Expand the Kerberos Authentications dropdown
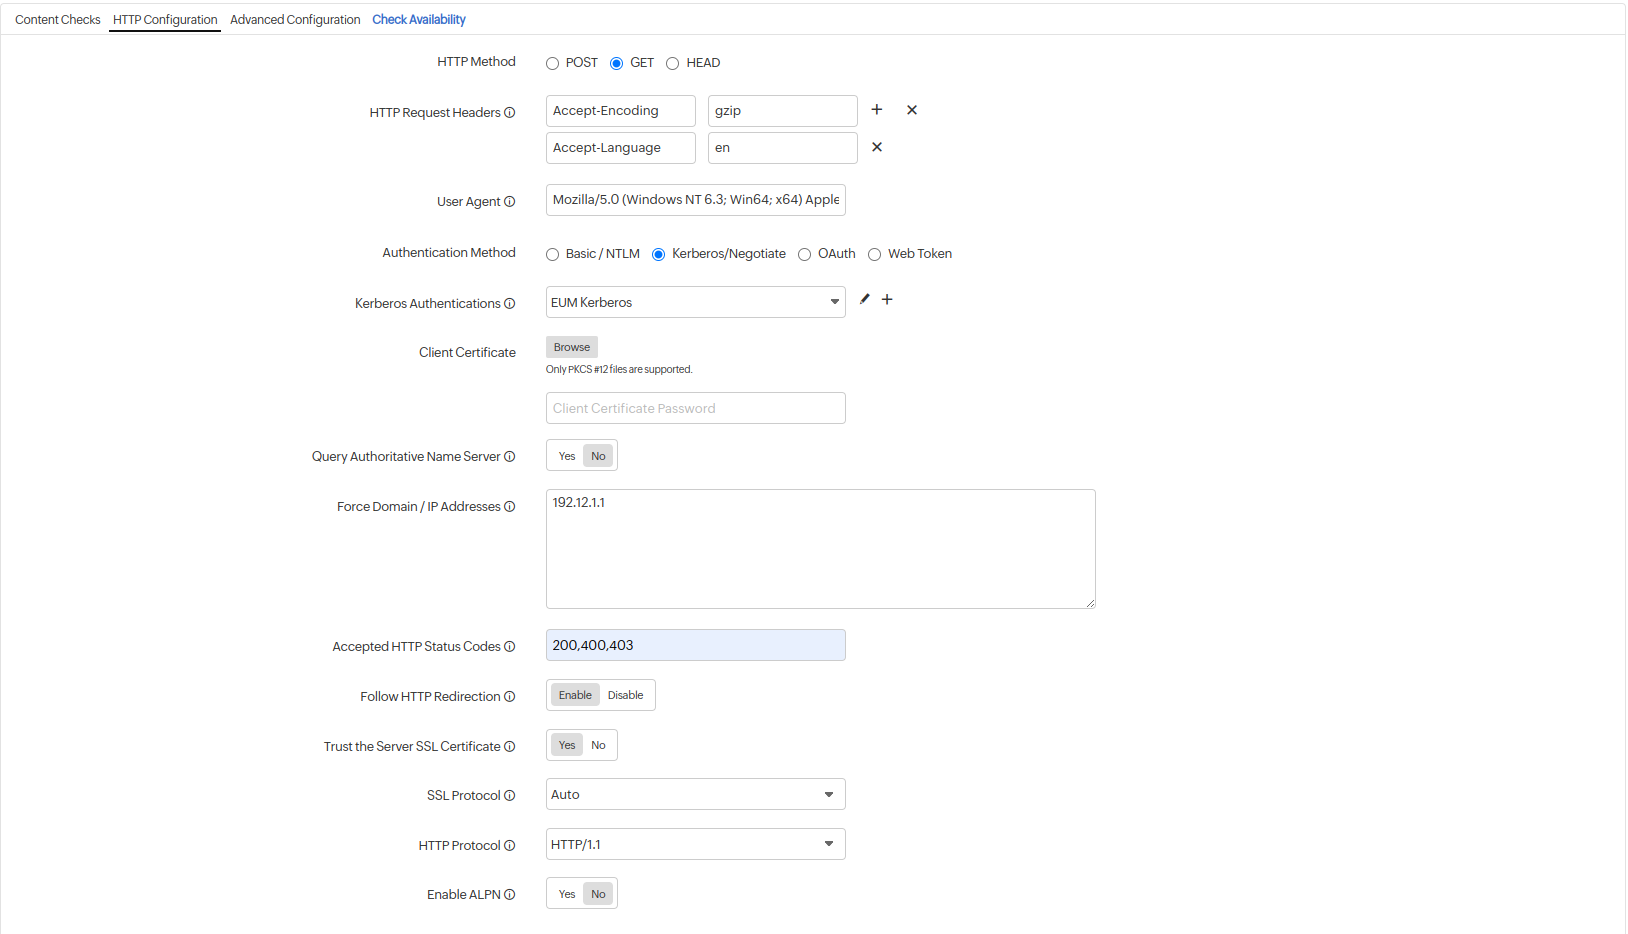This screenshot has width=1628, height=934. [834, 301]
